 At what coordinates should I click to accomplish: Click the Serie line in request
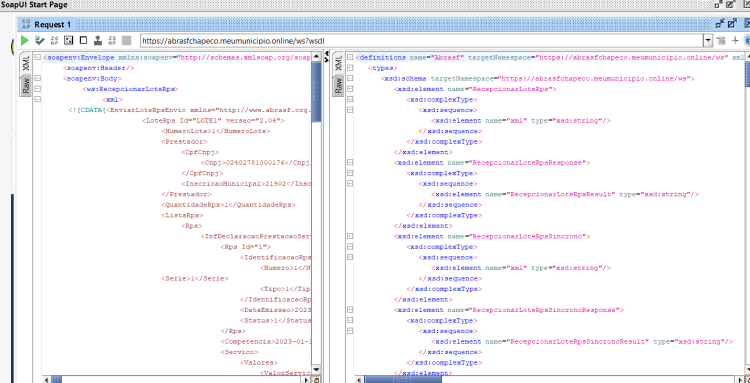(x=195, y=278)
